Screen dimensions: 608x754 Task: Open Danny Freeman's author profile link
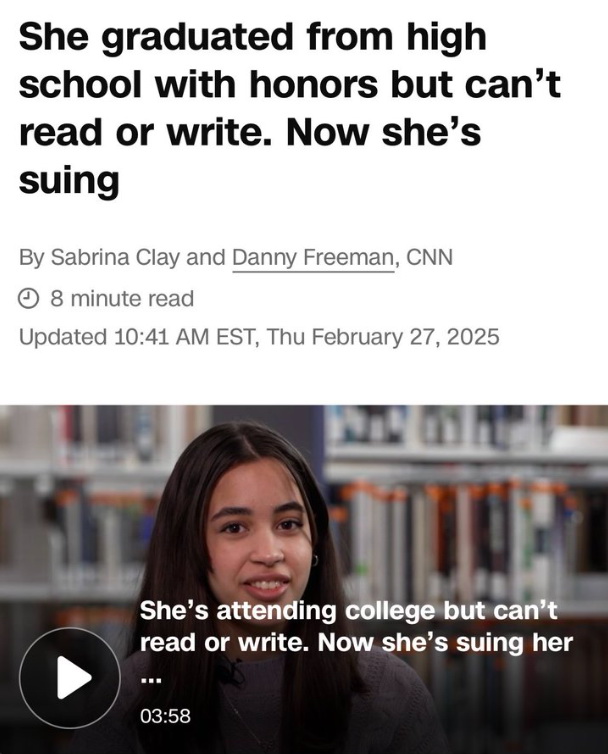(x=313, y=258)
